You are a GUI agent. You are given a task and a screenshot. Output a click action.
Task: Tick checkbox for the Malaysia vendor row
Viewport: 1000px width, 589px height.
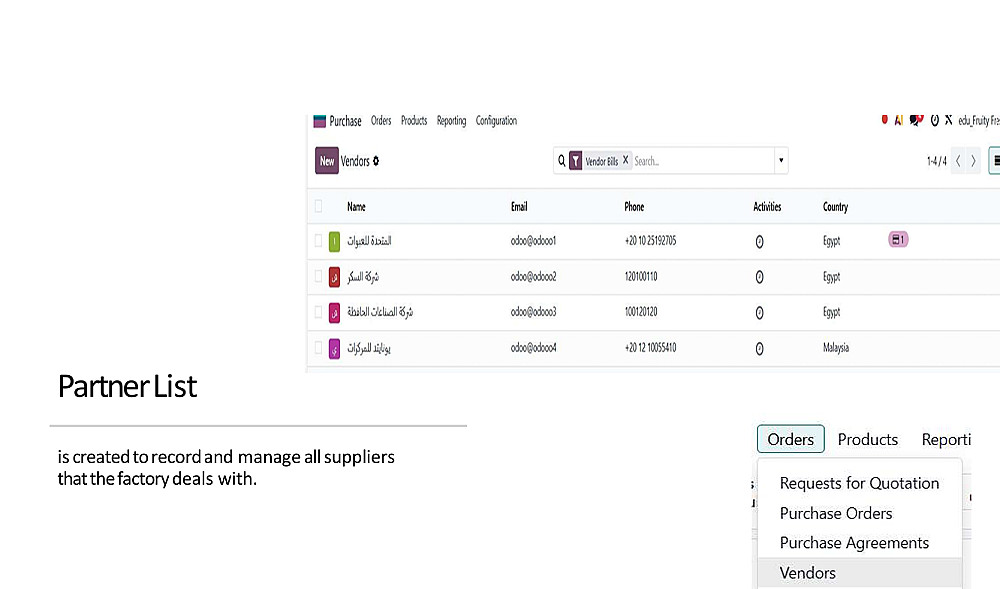[x=319, y=348]
